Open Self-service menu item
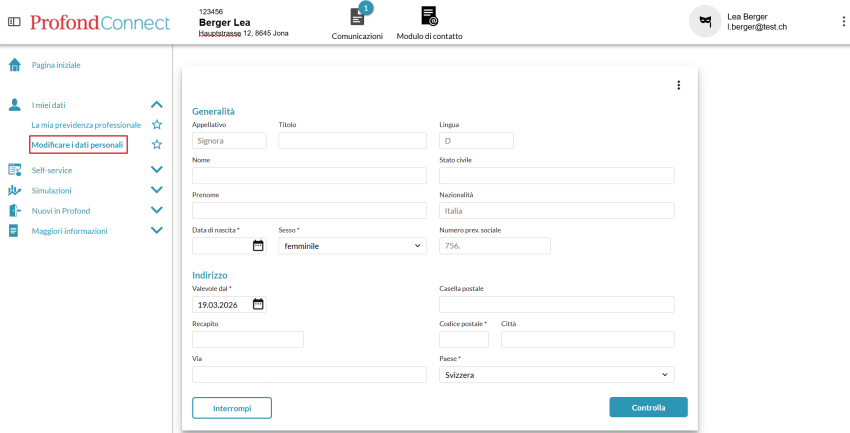 51,170
